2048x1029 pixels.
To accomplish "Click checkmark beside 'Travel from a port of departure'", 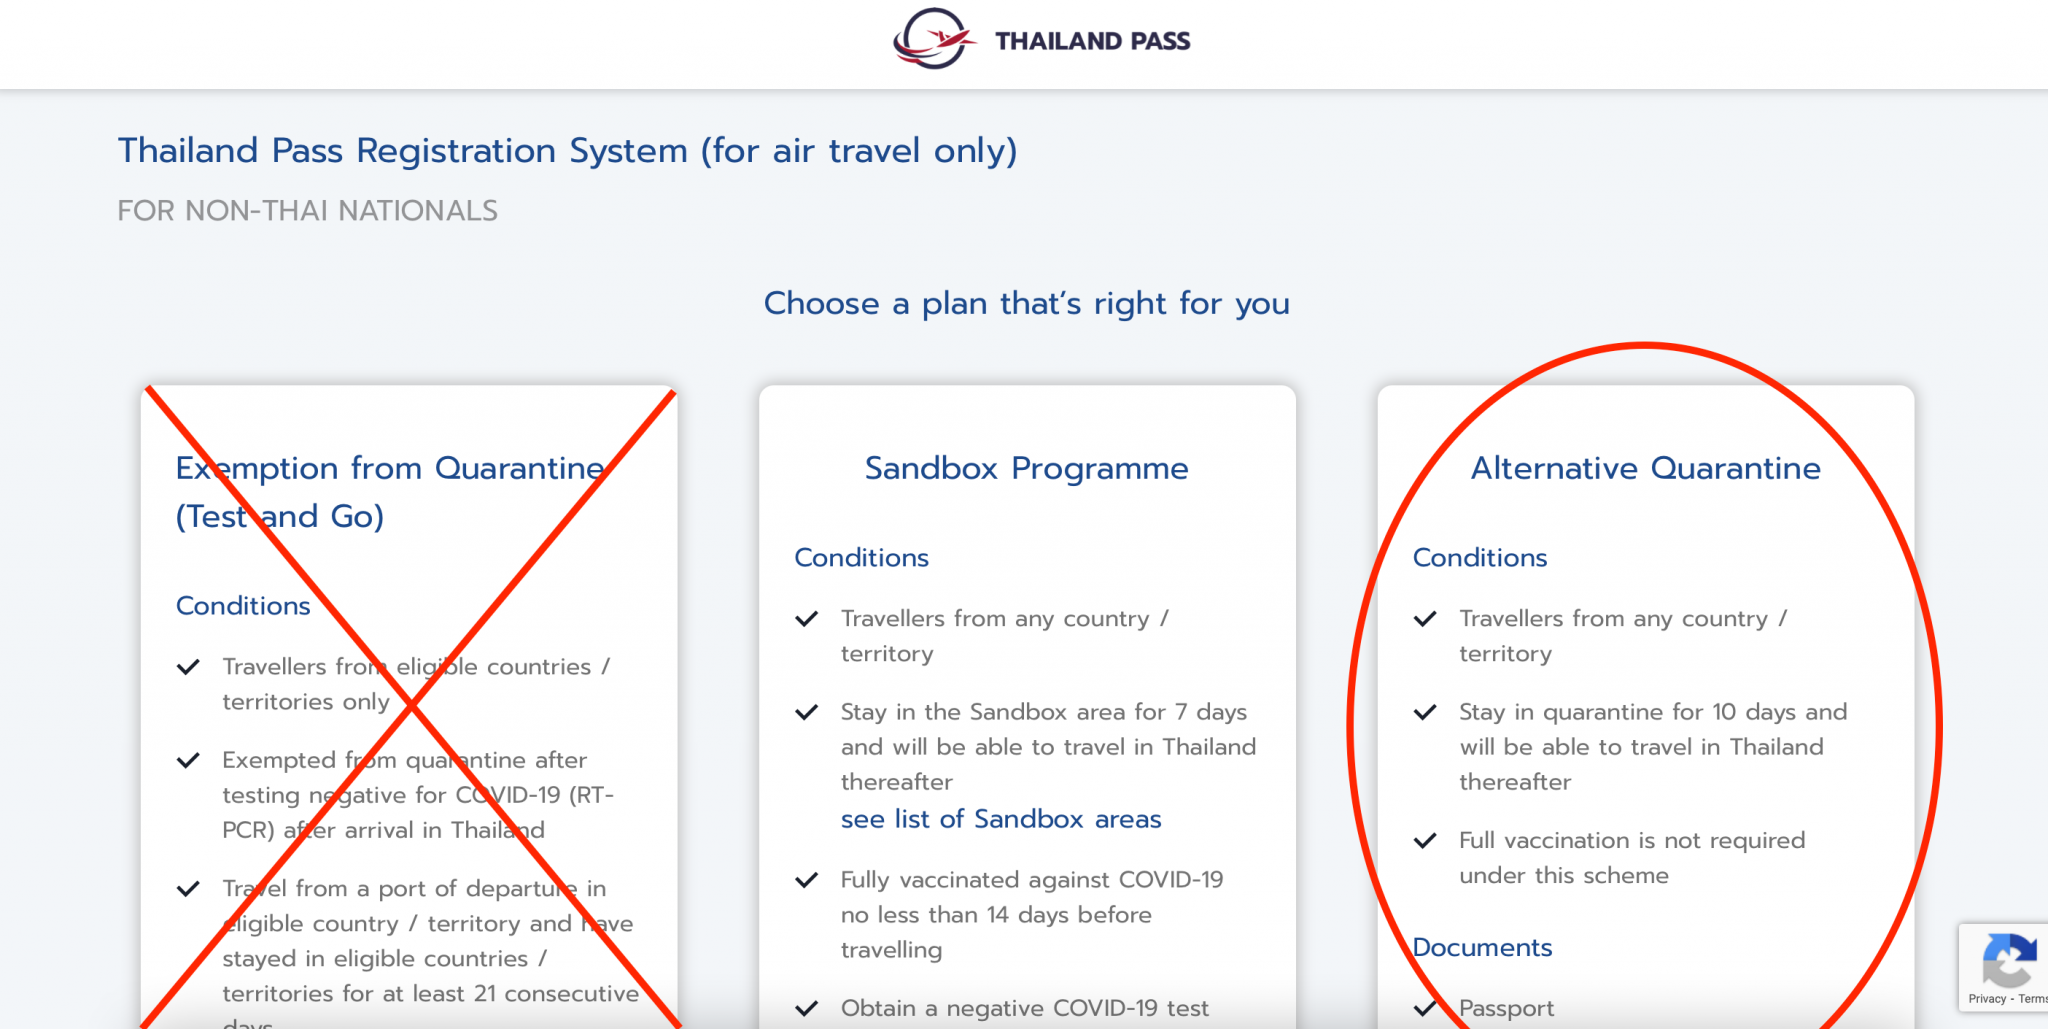I will pyautogui.click(x=188, y=889).
